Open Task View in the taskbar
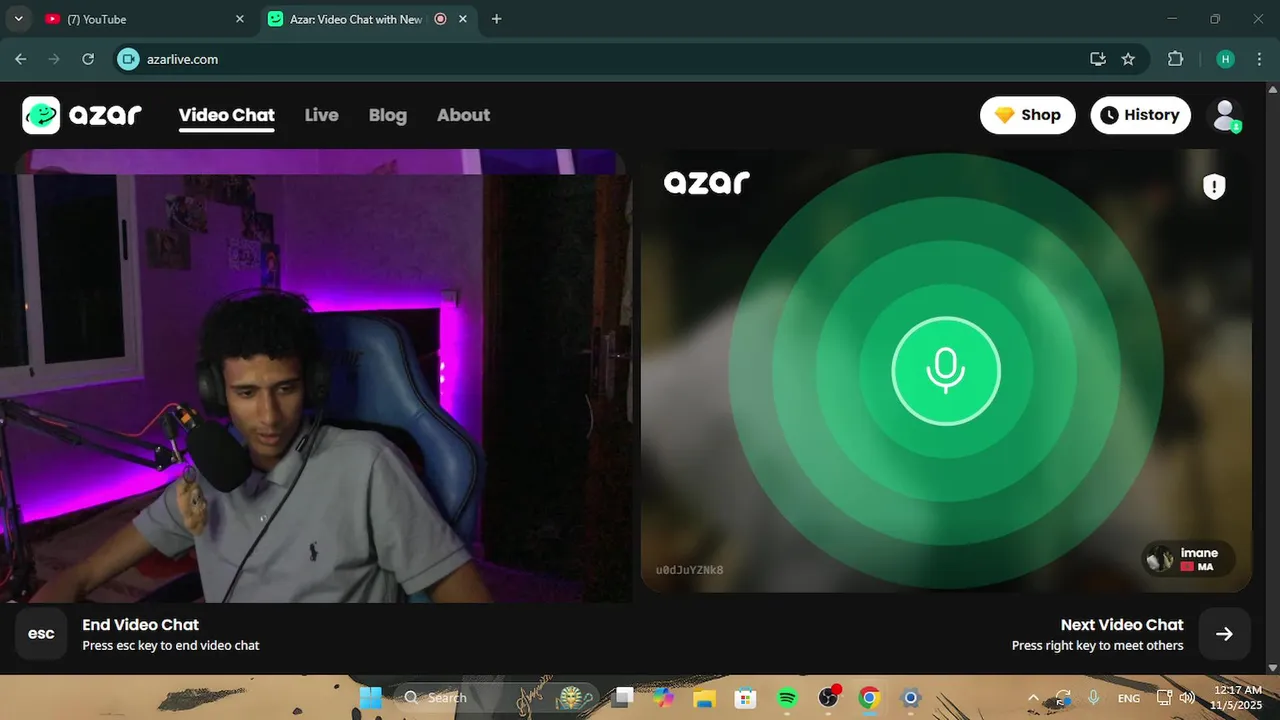The image size is (1280, 720). tap(624, 698)
